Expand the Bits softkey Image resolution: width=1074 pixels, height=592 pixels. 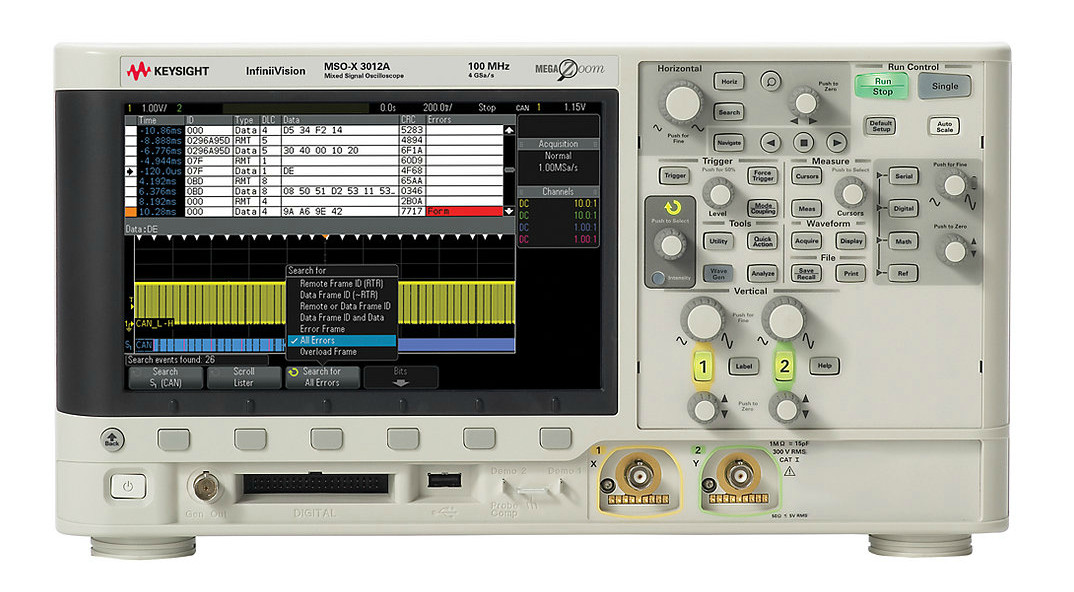point(401,378)
